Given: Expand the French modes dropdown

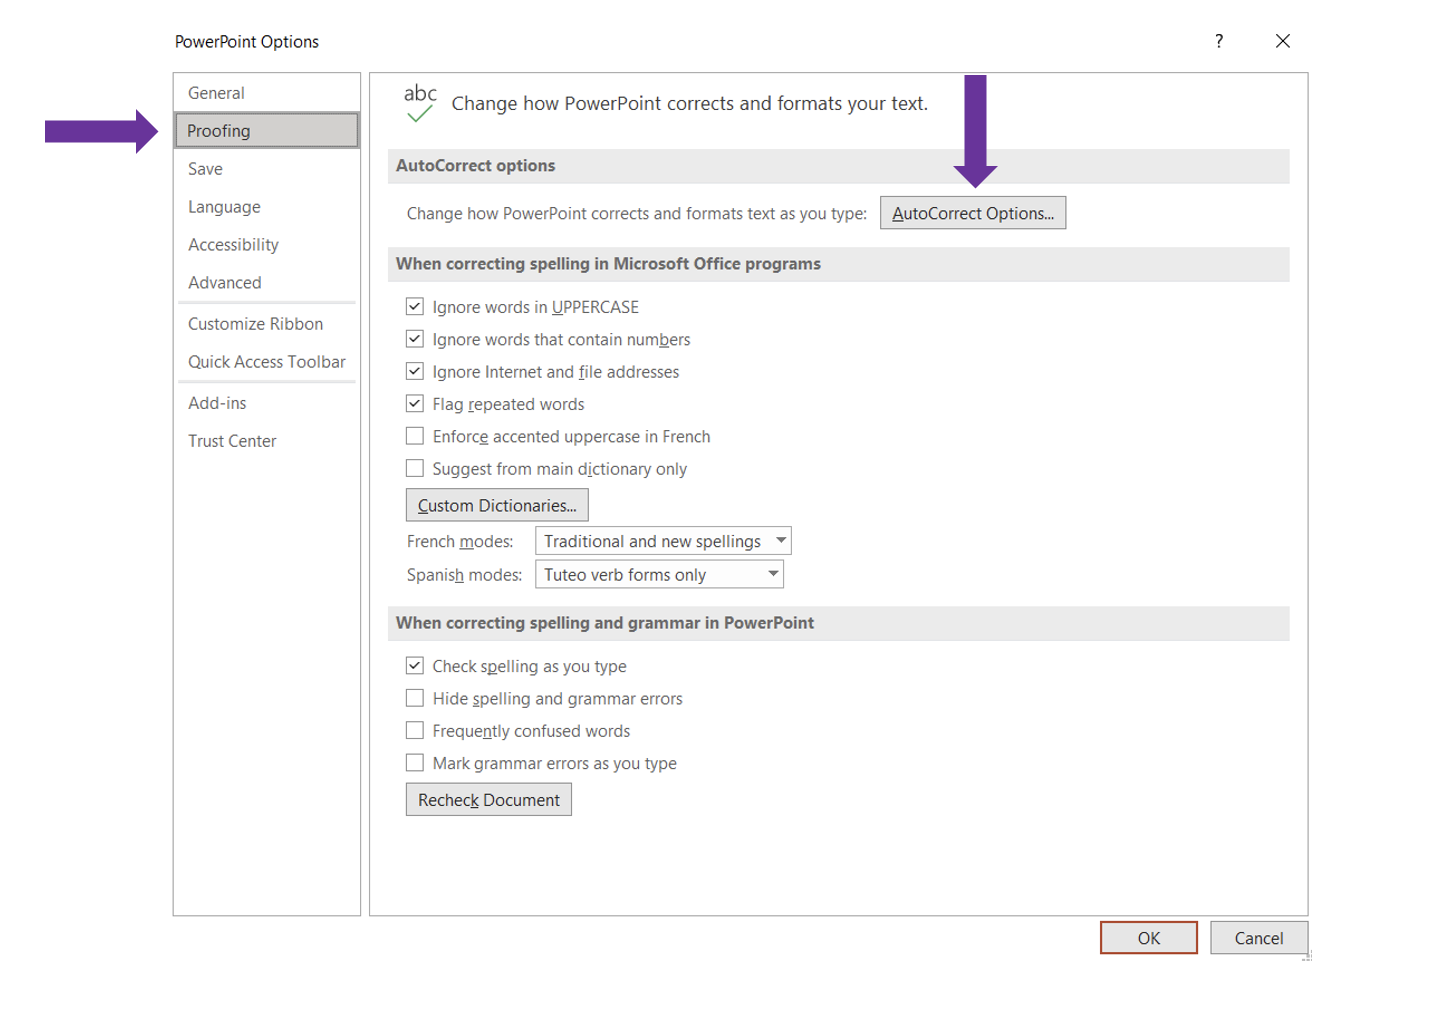Looking at the screenshot, I should click(663, 541).
